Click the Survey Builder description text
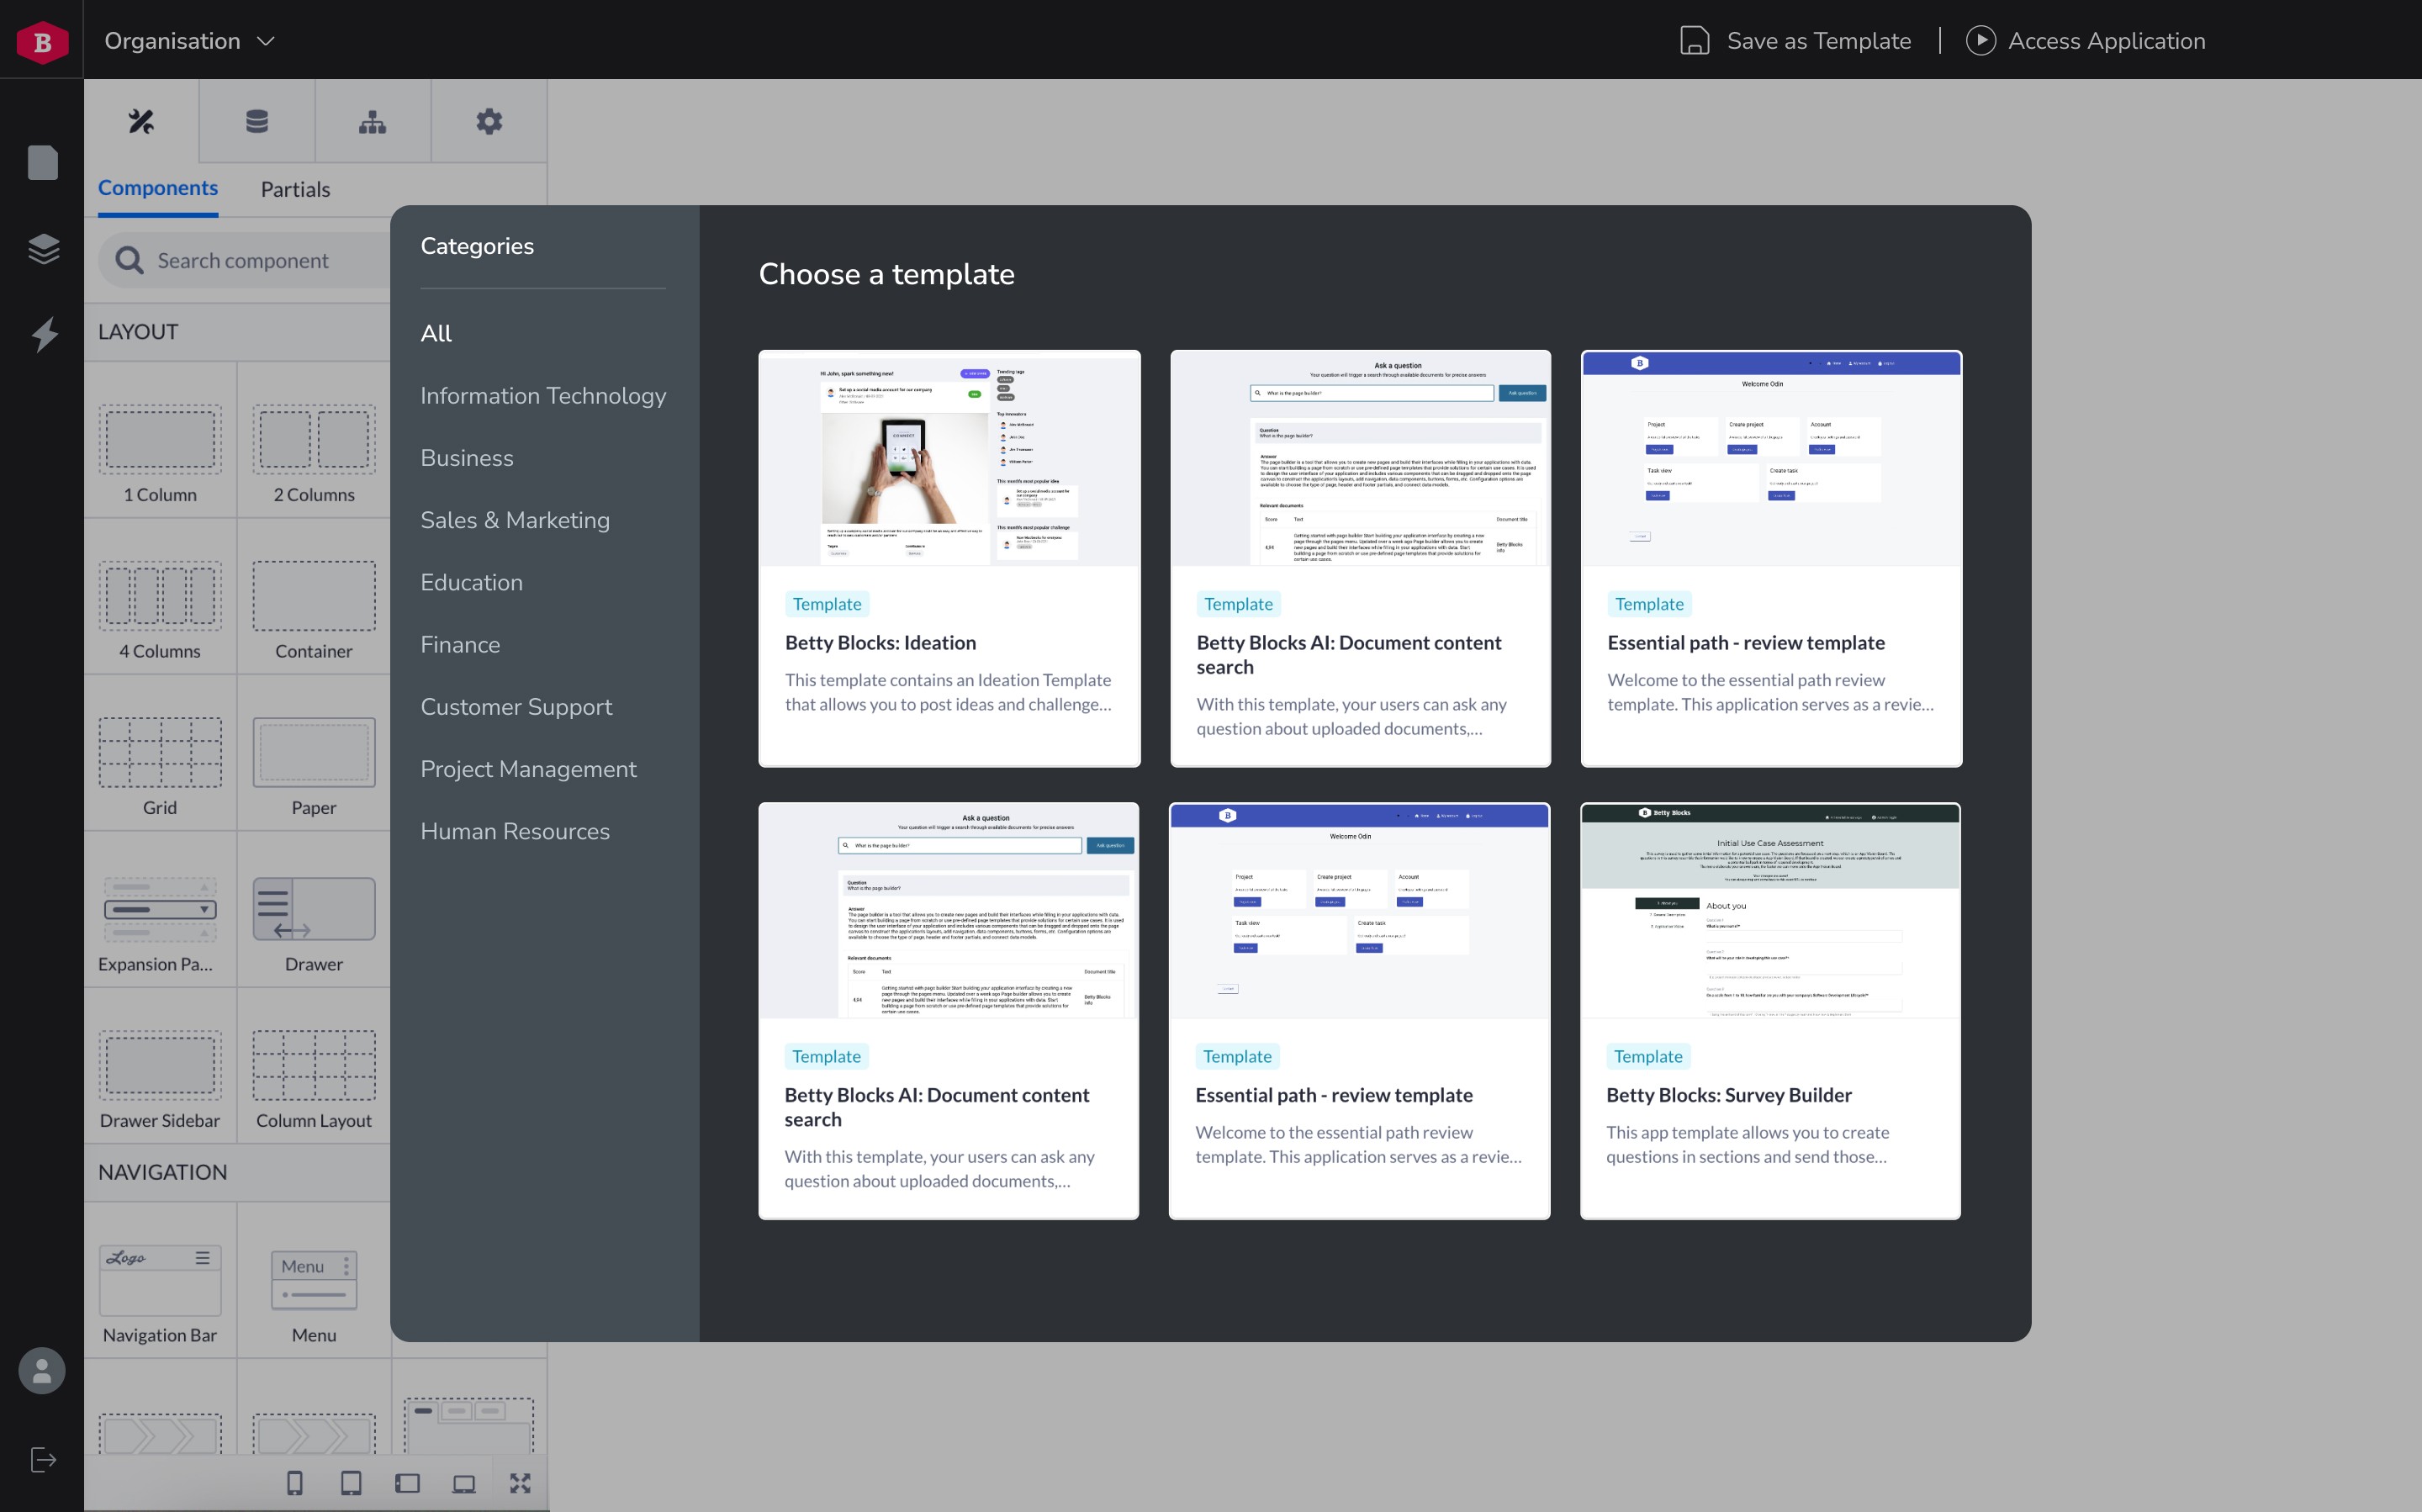This screenshot has width=2422, height=1512. tap(1747, 1144)
